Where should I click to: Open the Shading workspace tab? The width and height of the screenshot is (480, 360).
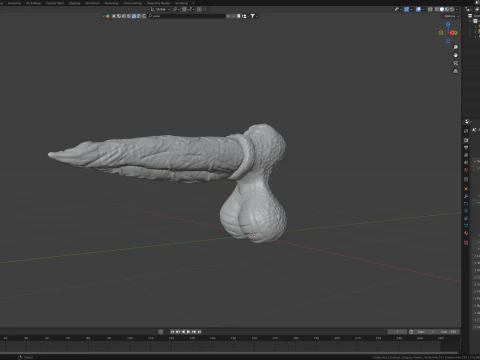(x=74, y=3)
